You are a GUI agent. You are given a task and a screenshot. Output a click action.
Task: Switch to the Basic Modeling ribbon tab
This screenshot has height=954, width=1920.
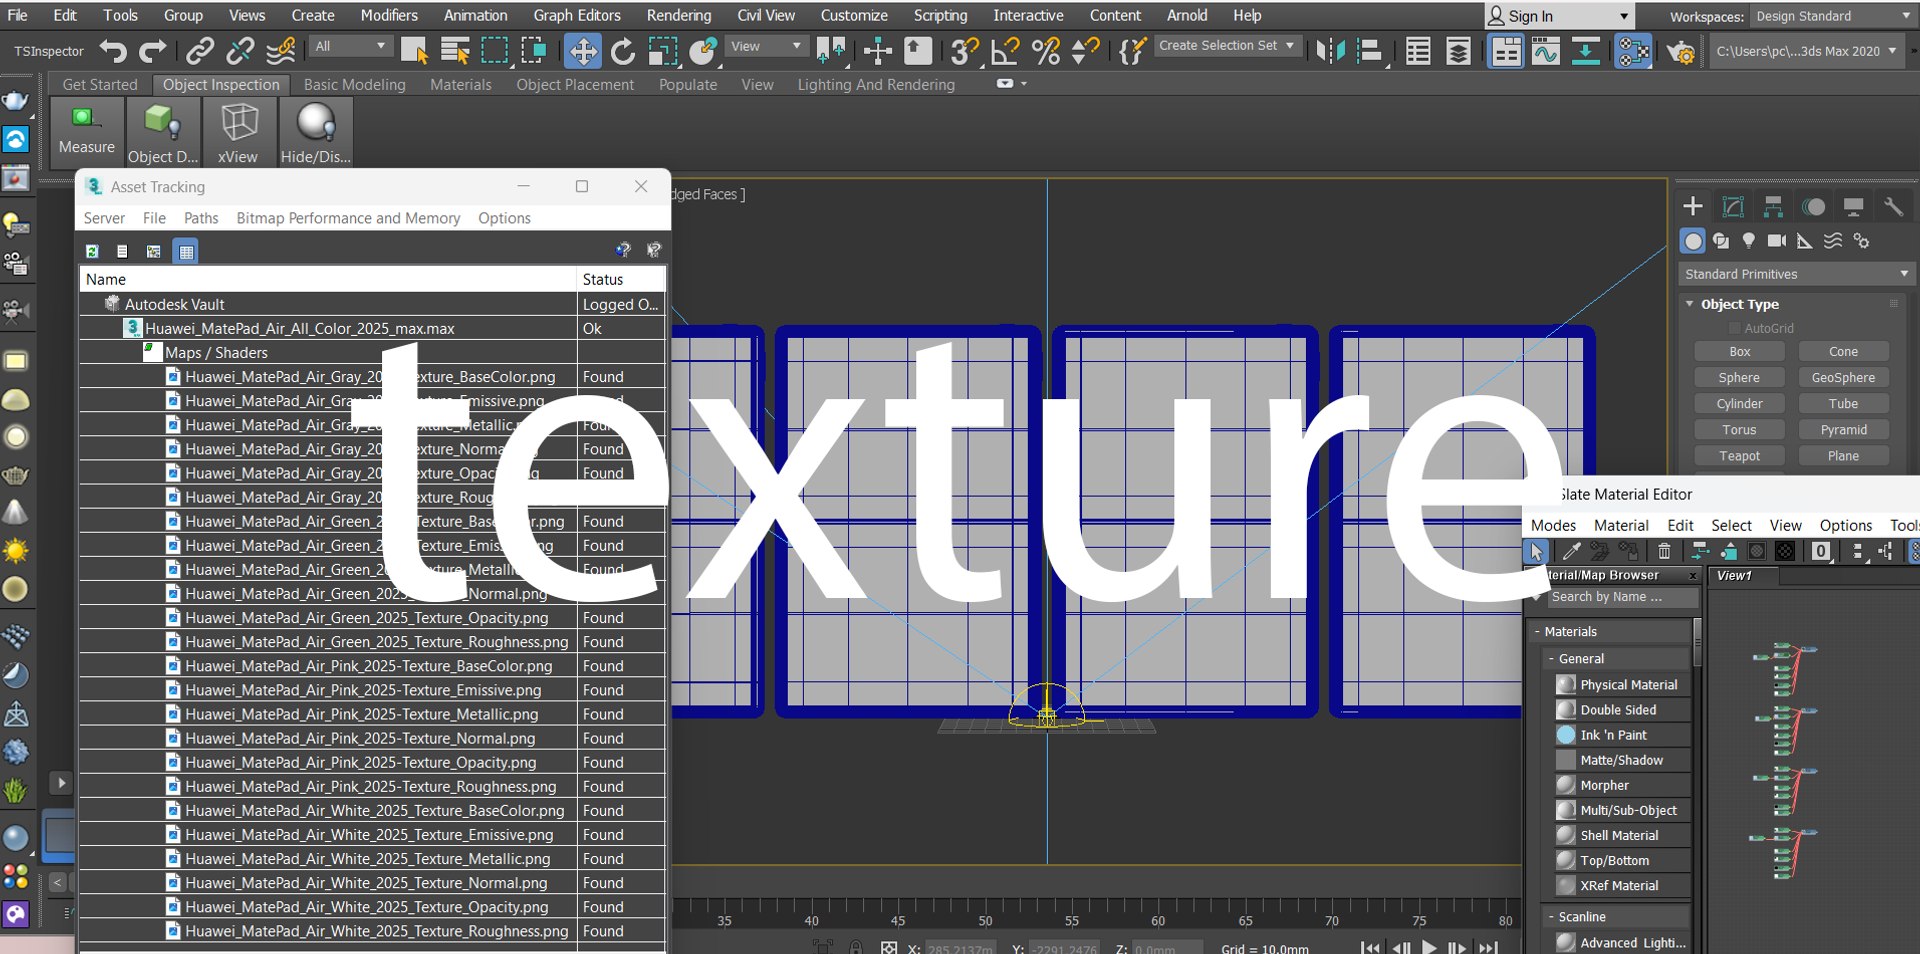354,85
